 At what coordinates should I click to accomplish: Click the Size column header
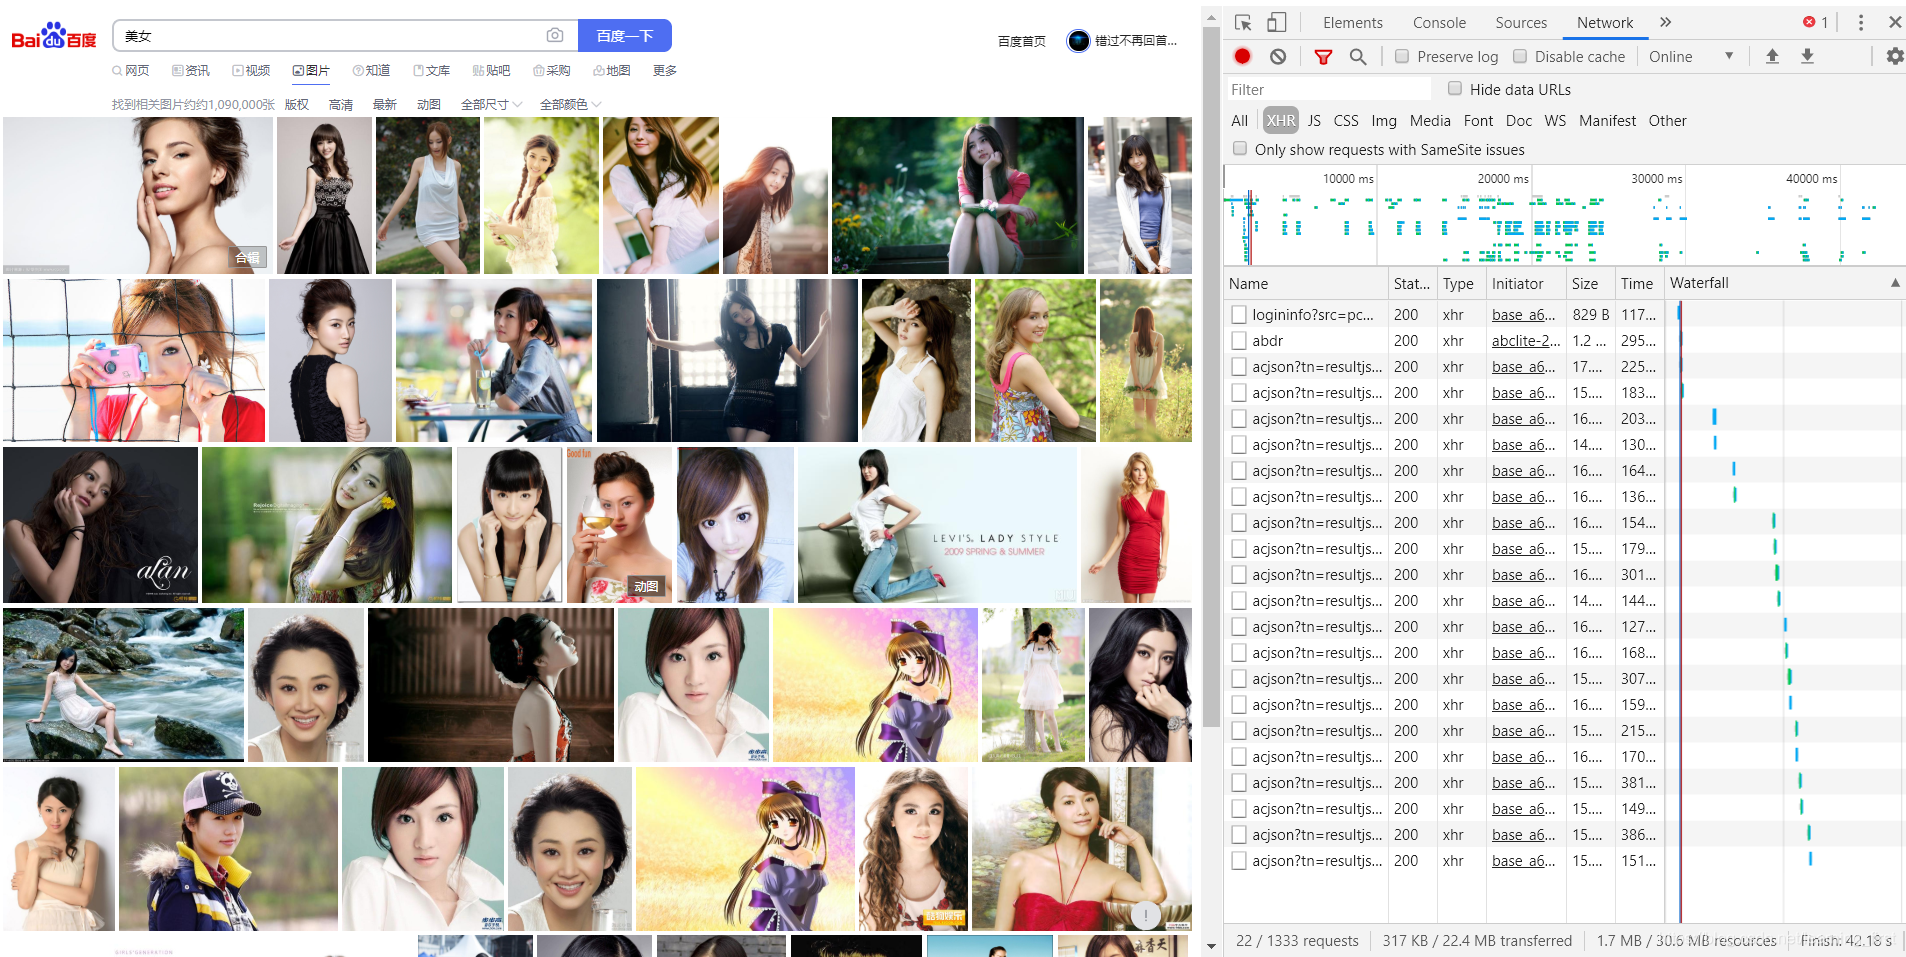1590,284
